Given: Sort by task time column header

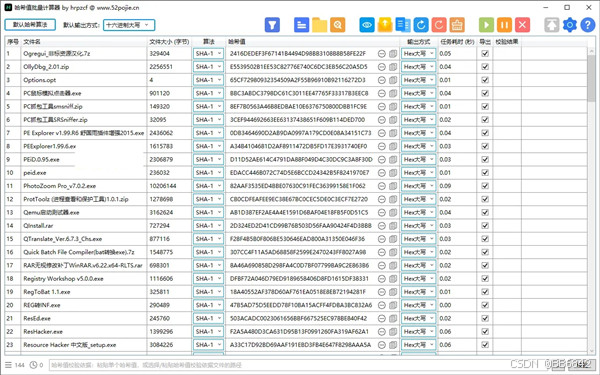Looking at the screenshot, I should tap(457, 42).
